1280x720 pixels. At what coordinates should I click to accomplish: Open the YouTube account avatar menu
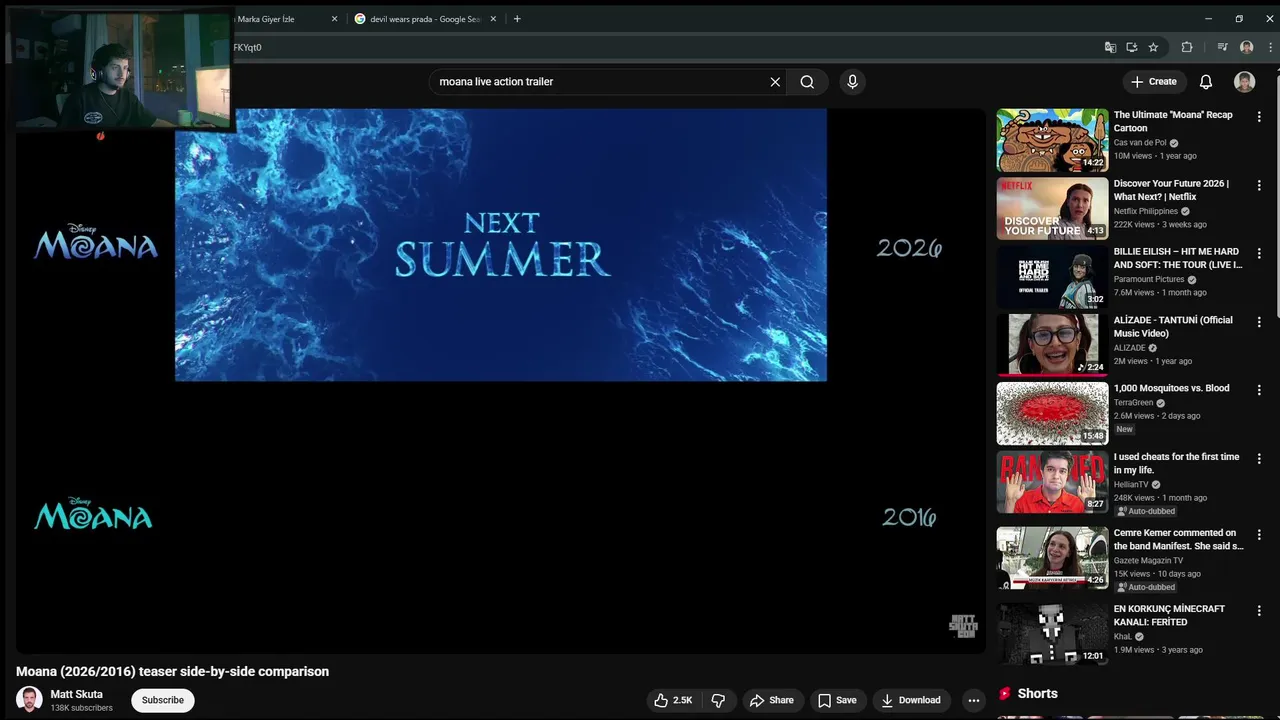point(1244,82)
